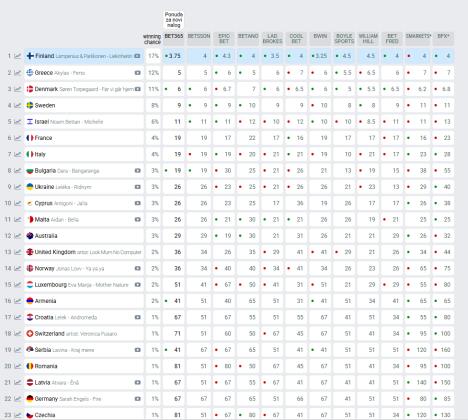Select Denmark's 11% winning chance value

pos(153,89)
